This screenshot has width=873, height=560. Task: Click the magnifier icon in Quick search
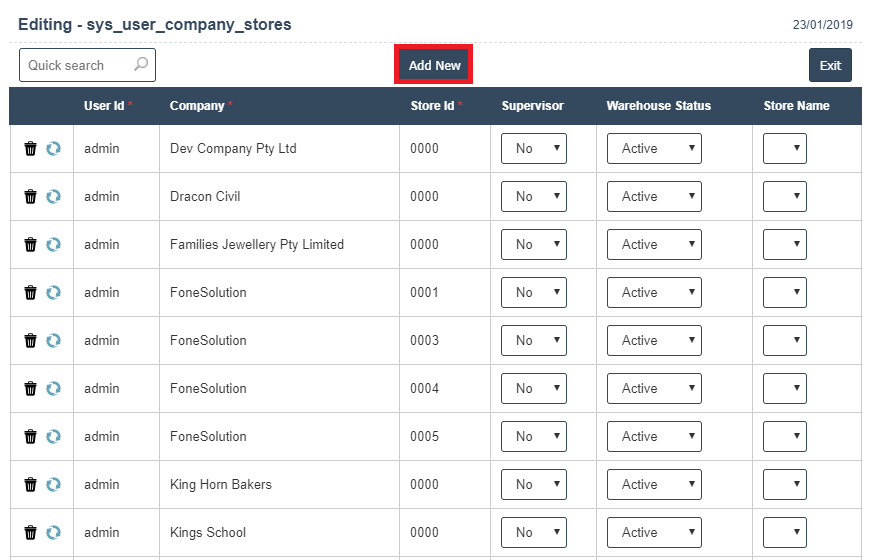141,65
